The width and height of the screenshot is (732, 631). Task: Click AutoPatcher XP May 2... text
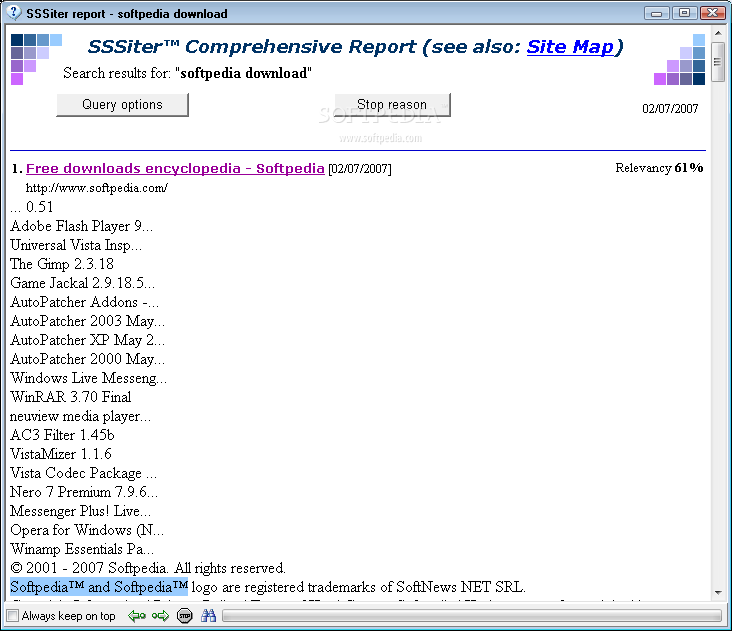(88, 340)
